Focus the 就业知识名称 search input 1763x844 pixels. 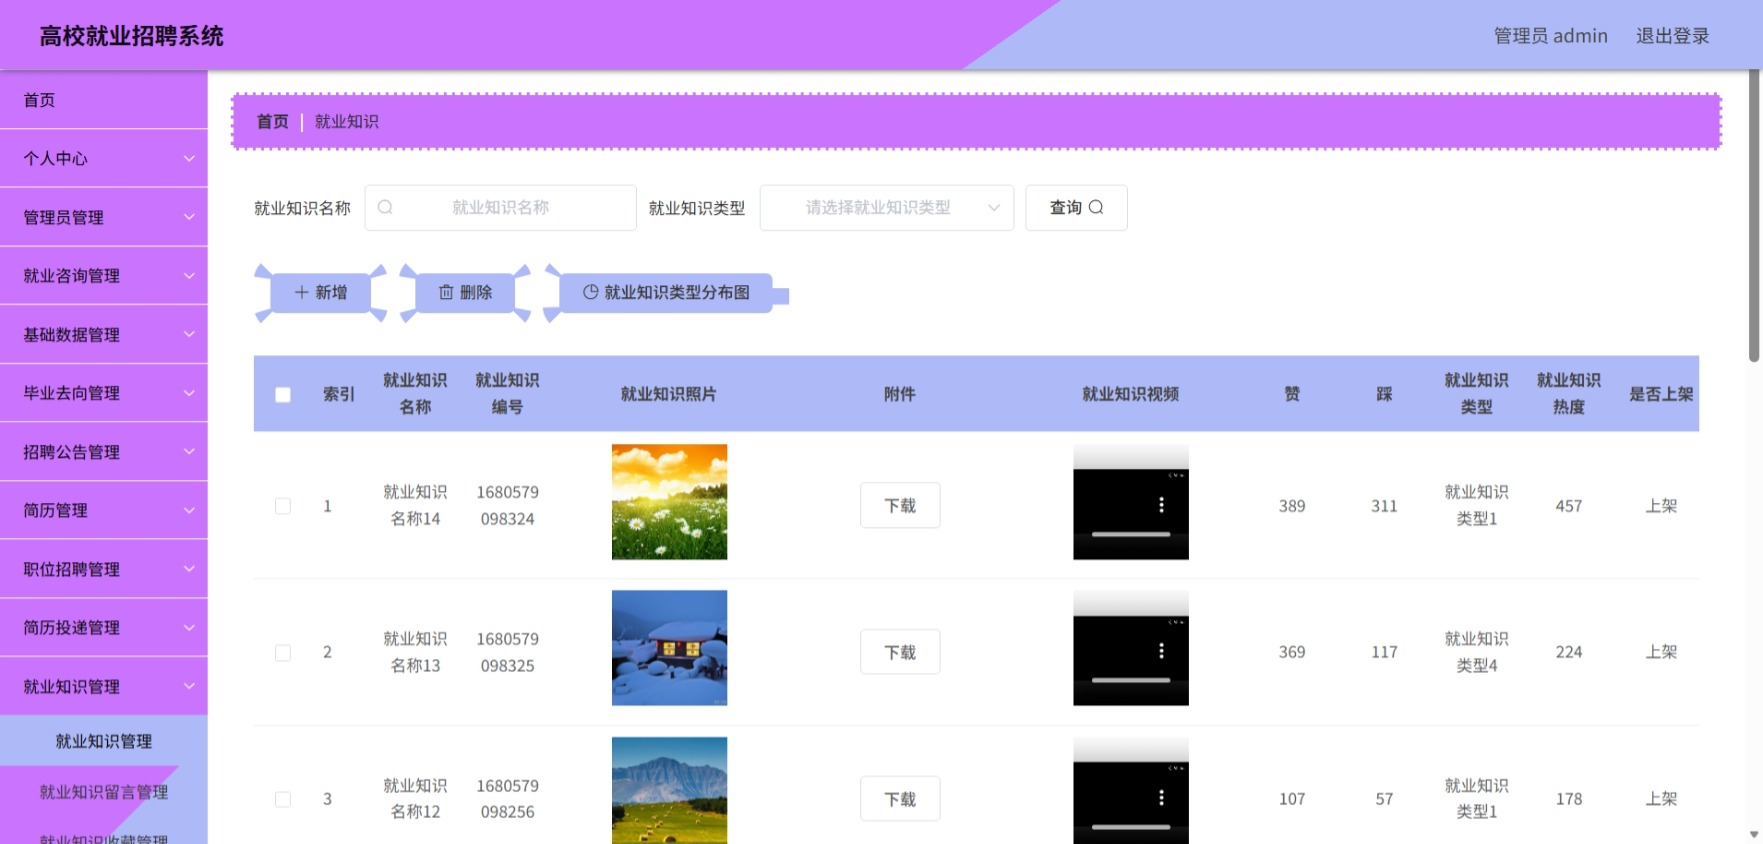click(500, 207)
